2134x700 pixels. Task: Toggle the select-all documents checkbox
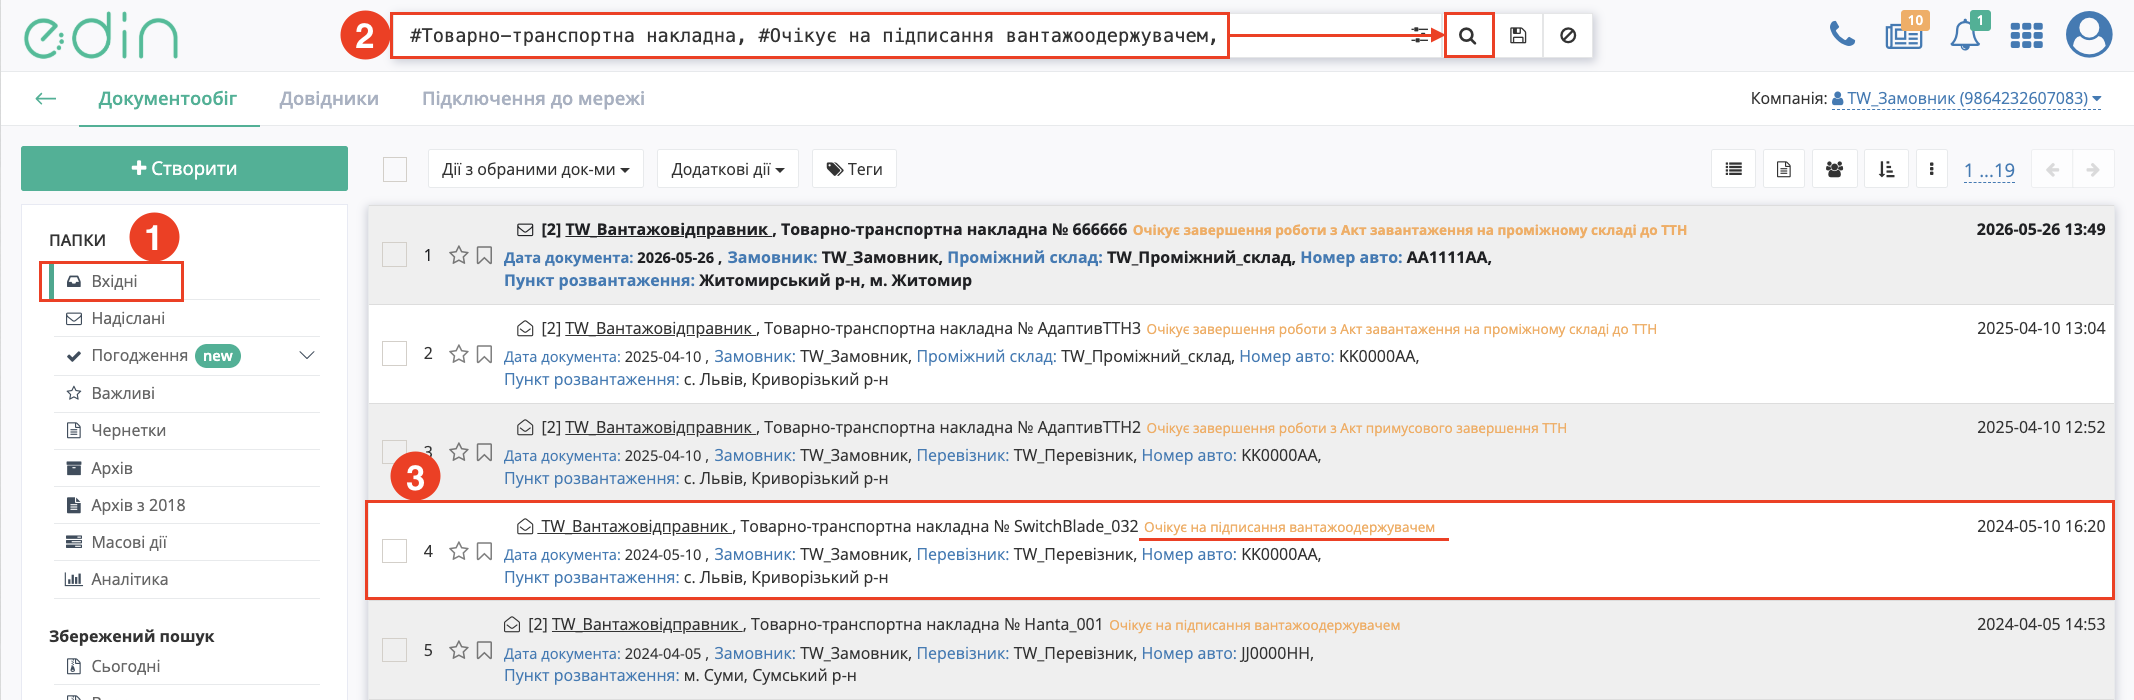(x=395, y=169)
